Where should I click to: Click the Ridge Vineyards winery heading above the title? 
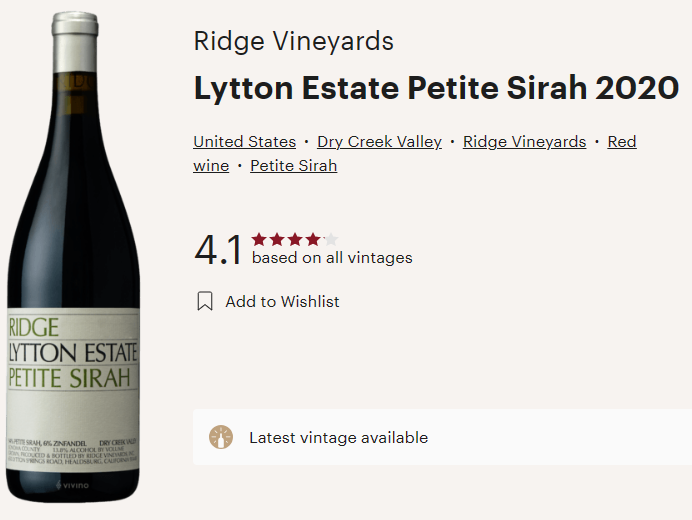coord(293,42)
